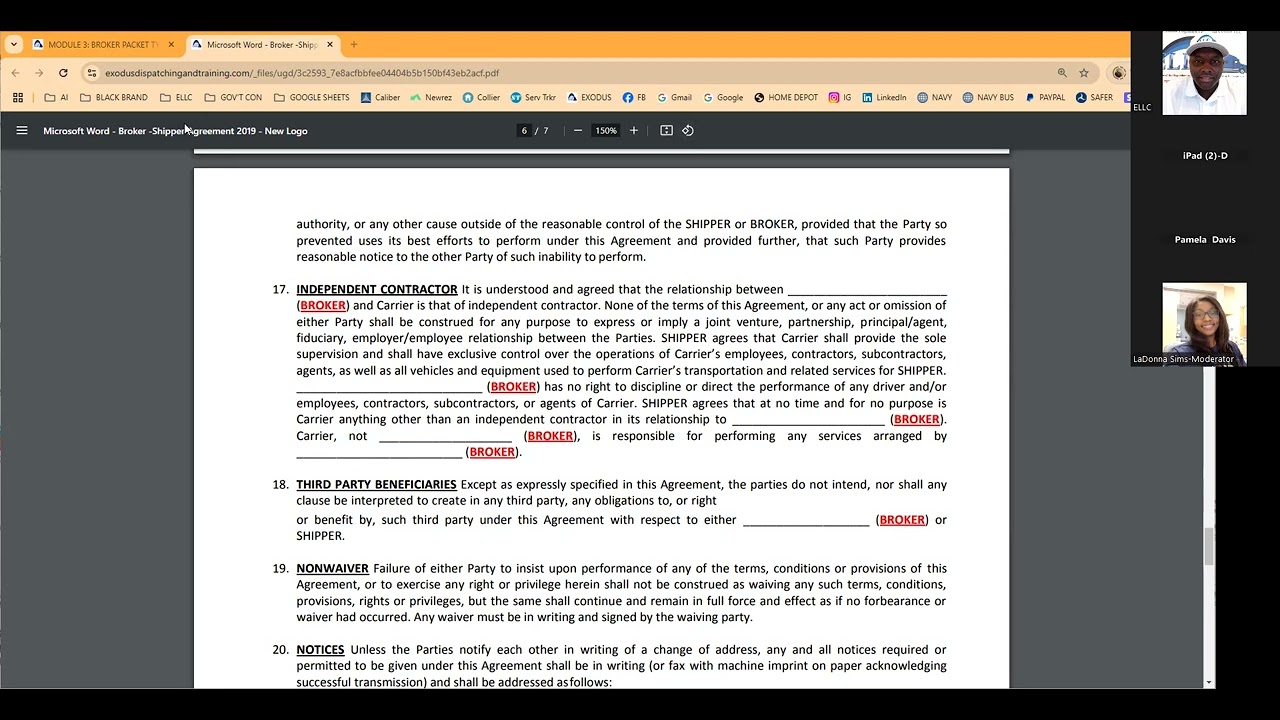View site information icon in address bar

tap(91, 72)
